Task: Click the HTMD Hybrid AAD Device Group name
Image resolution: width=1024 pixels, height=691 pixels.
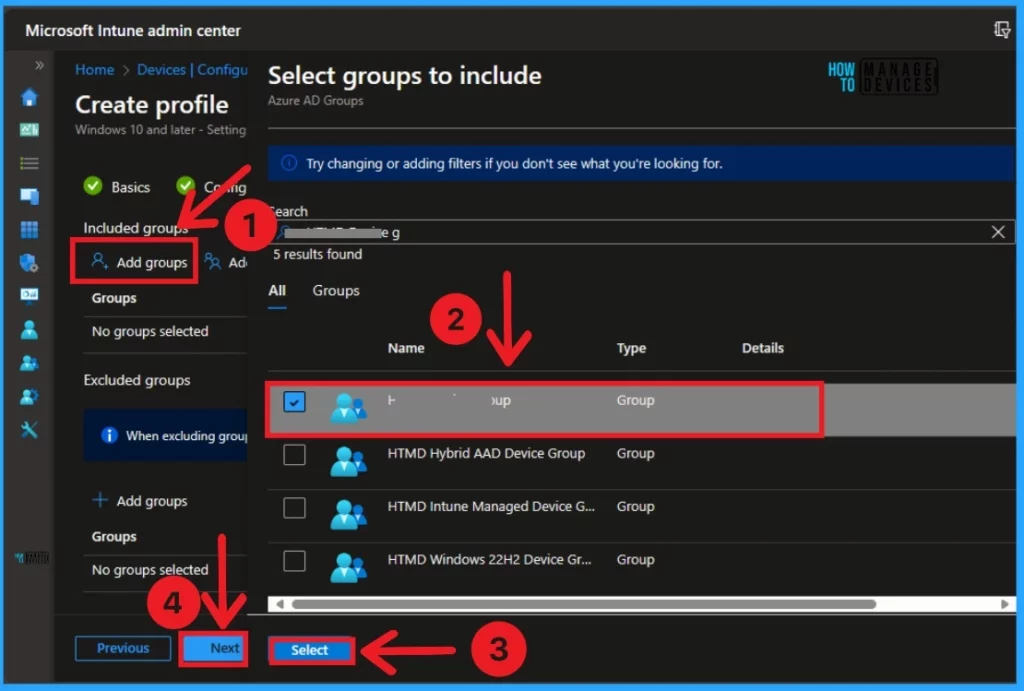Action: click(x=486, y=453)
